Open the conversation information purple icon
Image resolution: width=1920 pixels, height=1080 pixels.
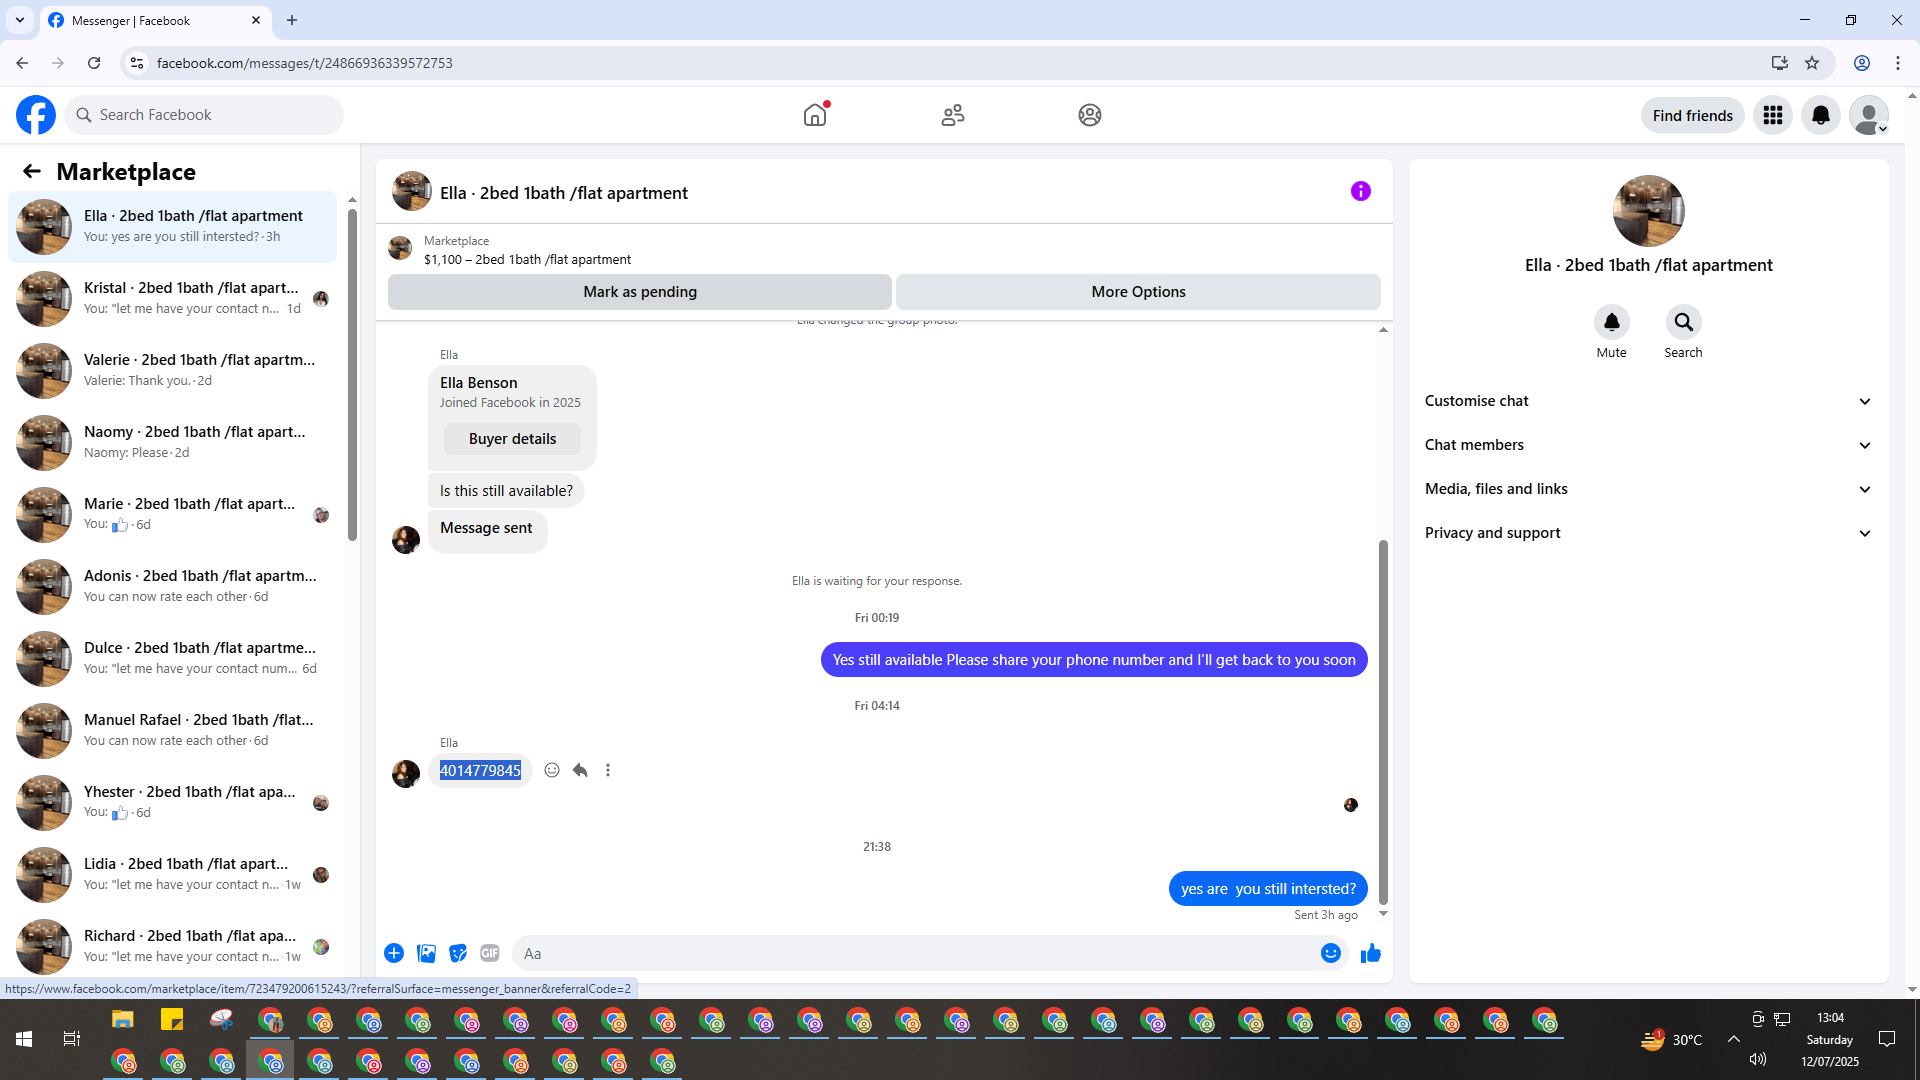click(x=1360, y=191)
